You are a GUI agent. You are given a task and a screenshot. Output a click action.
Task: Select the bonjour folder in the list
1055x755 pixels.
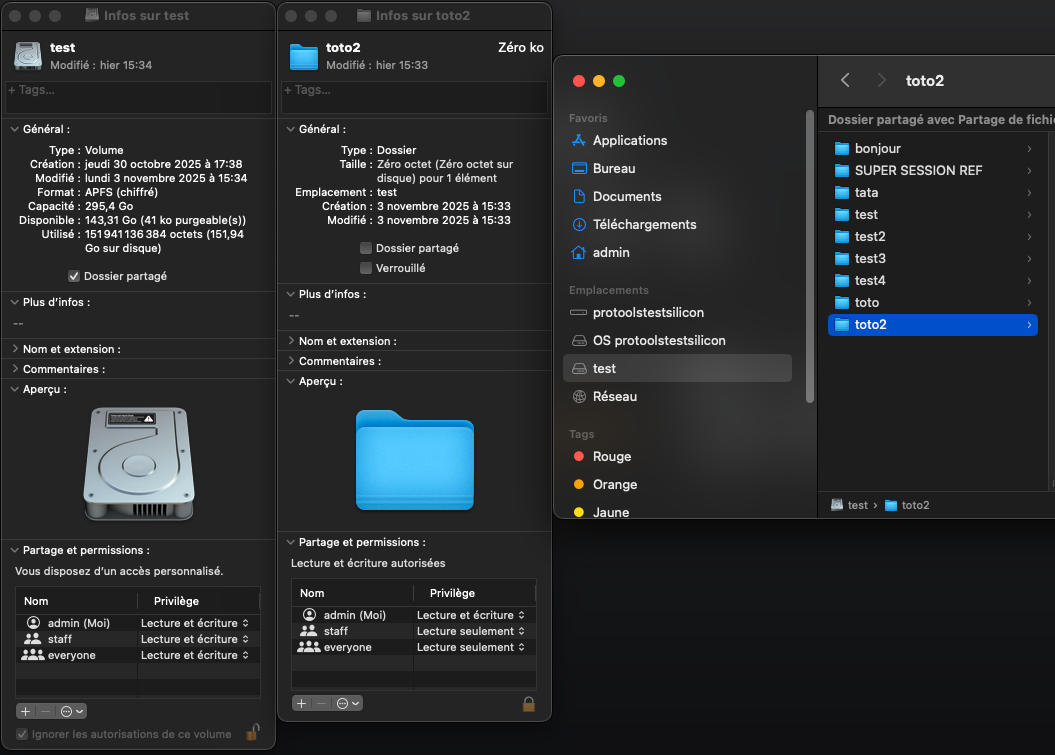point(877,149)
